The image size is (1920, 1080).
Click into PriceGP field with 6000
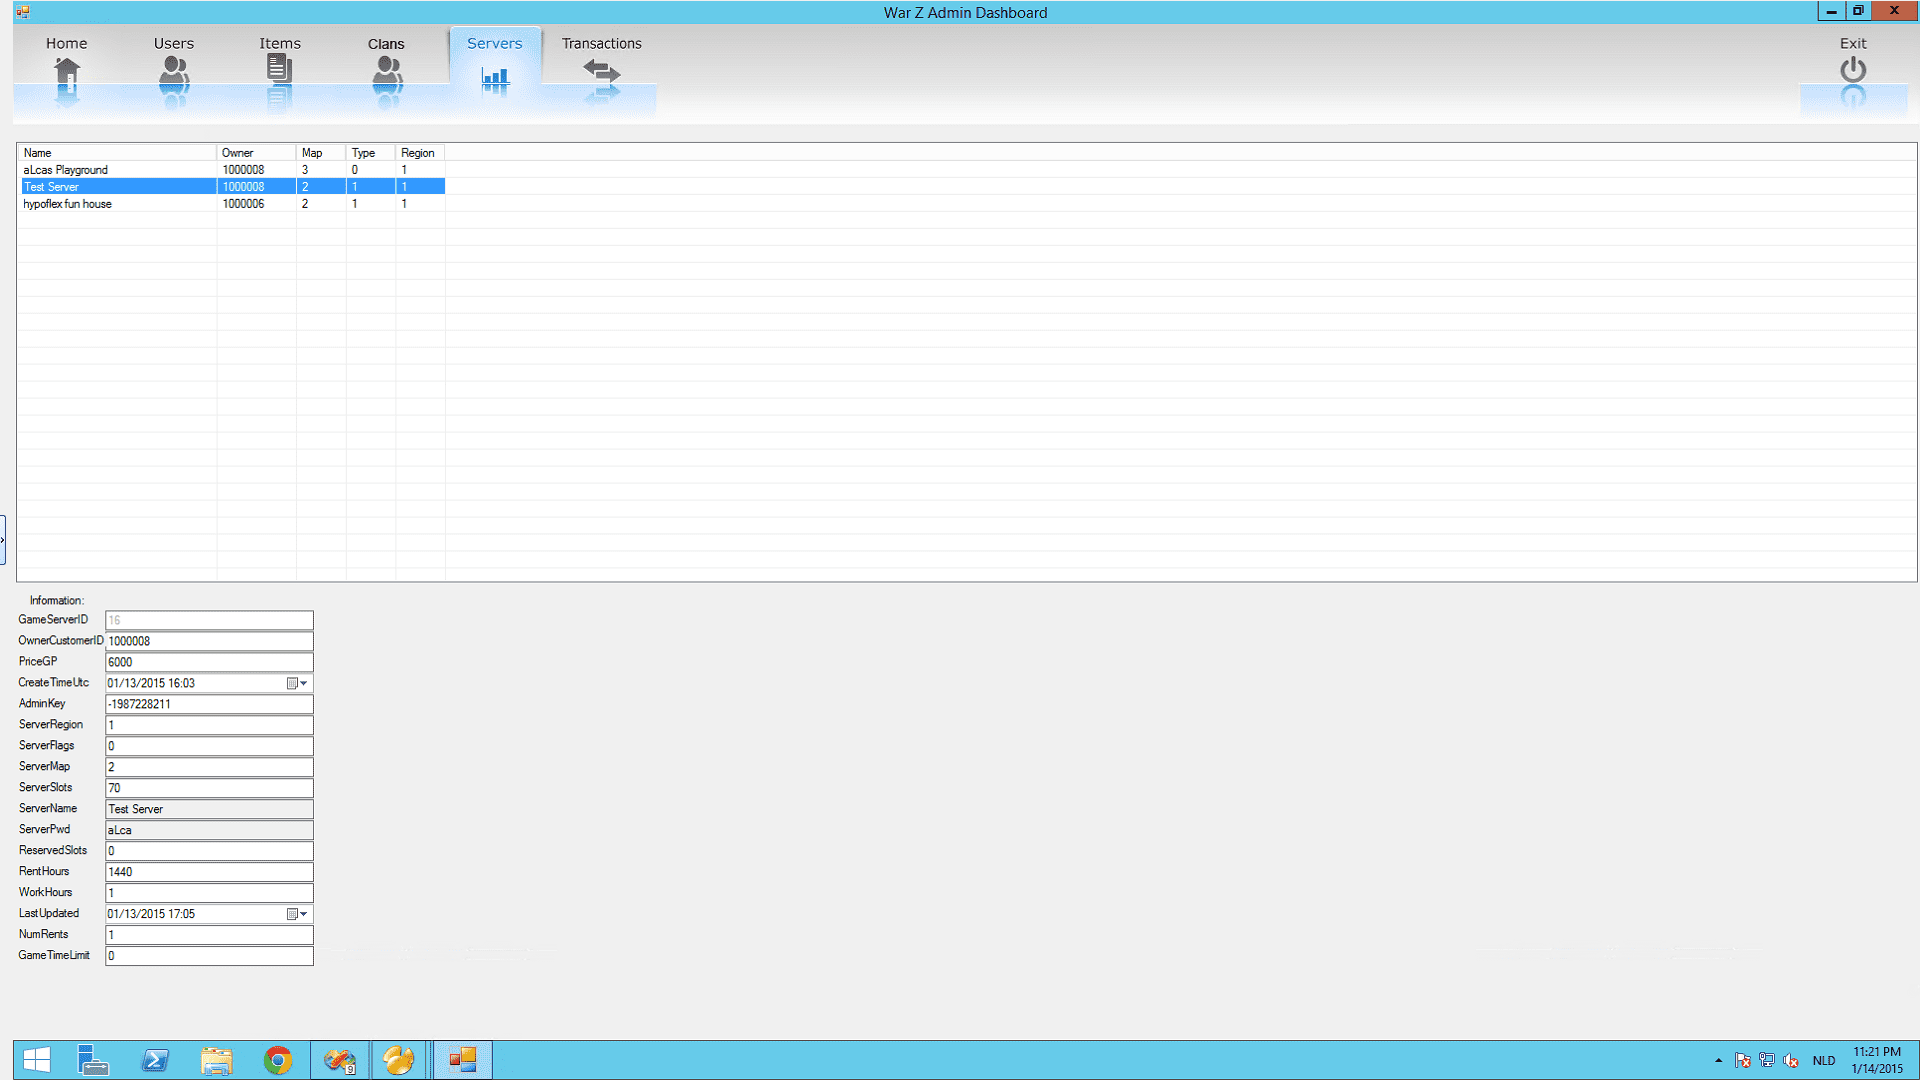[x=209, y=662]
